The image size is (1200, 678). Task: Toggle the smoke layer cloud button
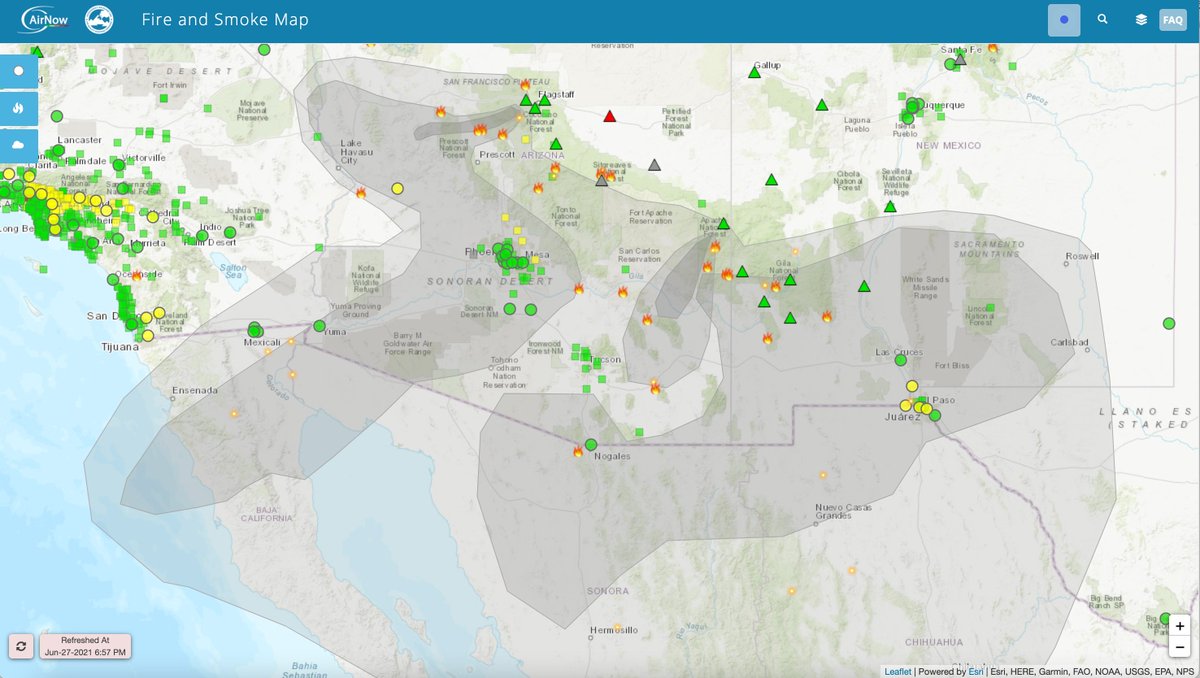pos(18,145)
